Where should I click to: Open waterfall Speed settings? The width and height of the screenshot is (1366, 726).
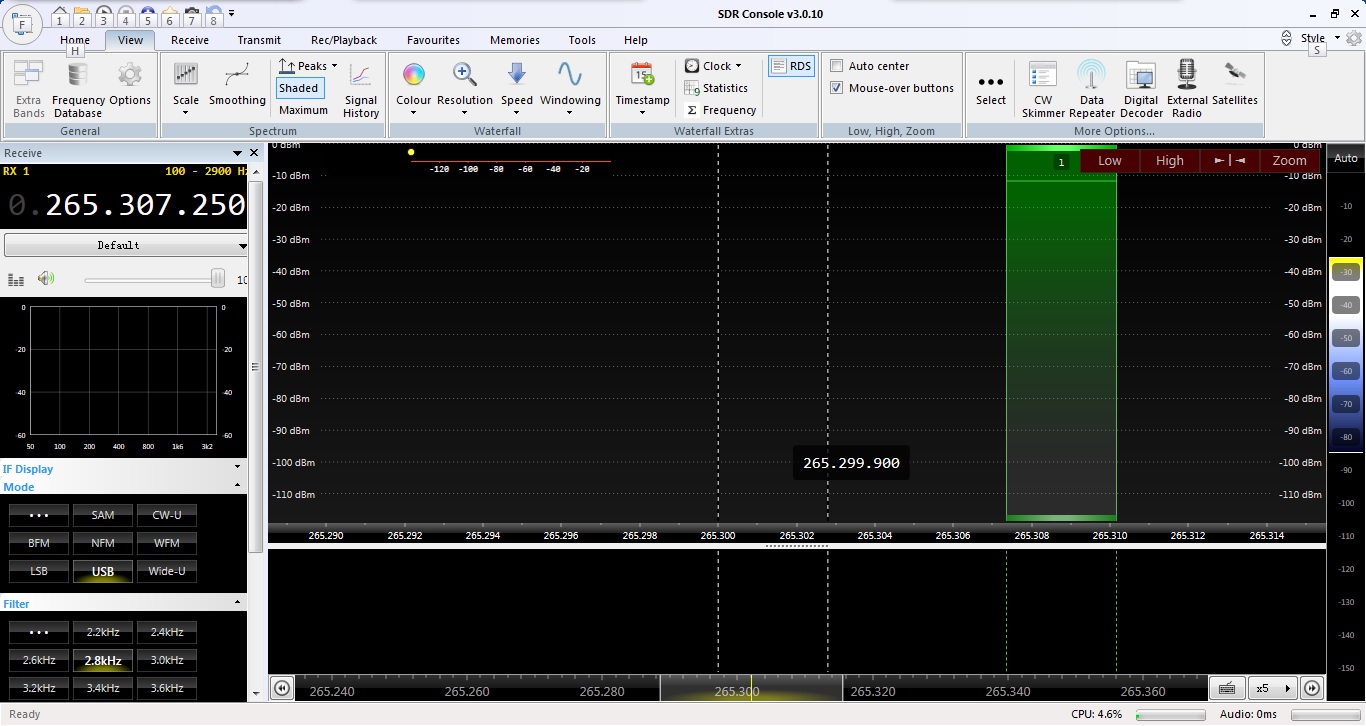(x=517, y=88)
